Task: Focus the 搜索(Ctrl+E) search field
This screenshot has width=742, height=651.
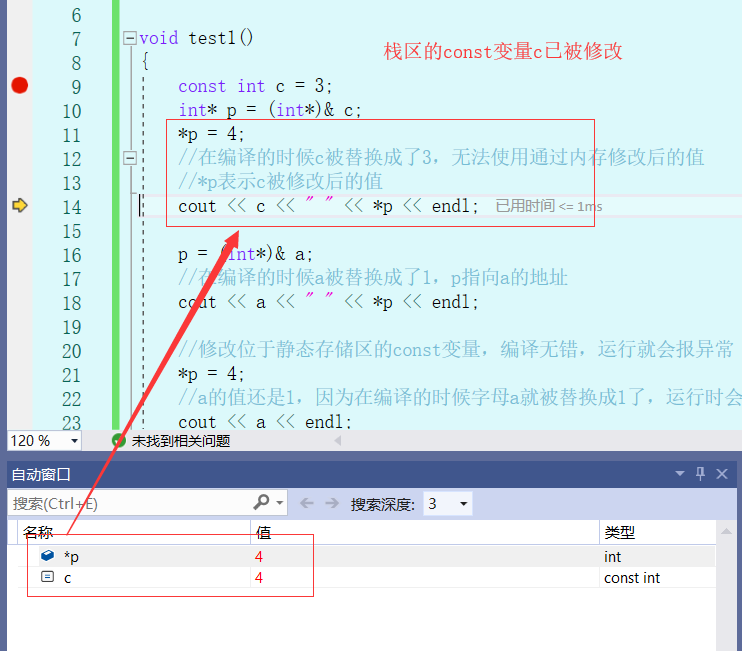Action: [128, 503]
